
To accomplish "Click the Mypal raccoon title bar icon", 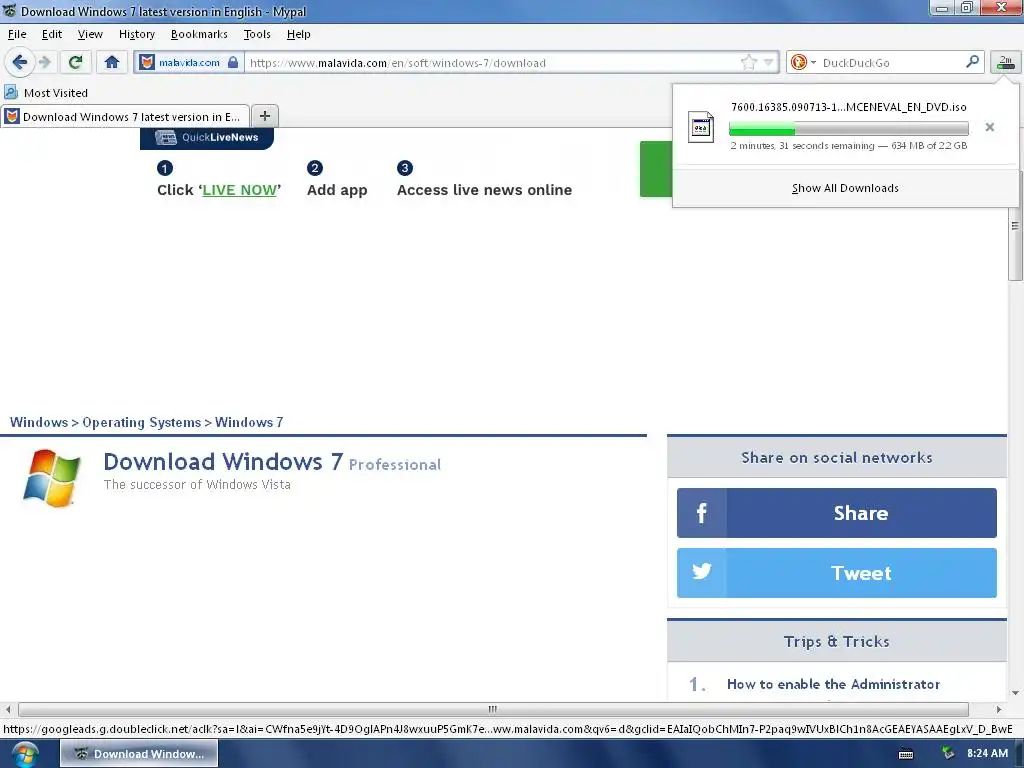I will (9, 10).
